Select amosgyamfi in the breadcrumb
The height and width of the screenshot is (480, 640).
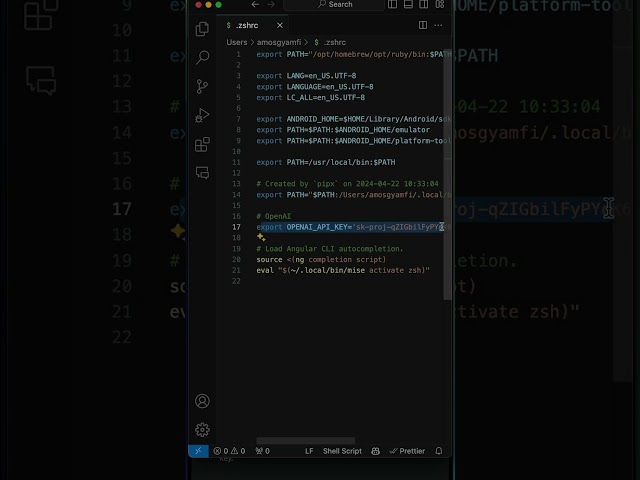tap(279, 42)
